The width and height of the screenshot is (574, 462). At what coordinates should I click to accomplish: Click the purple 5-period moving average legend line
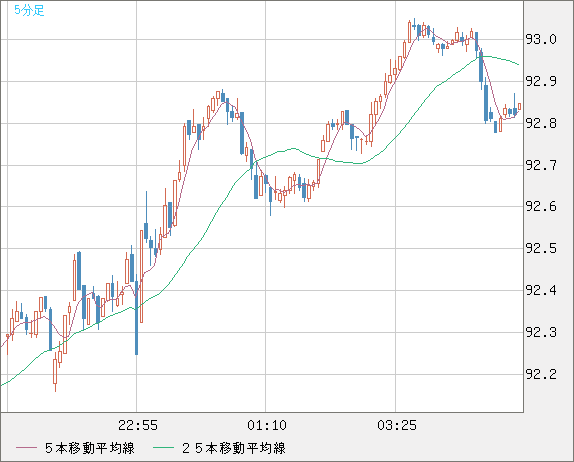[x=27, y=448]
